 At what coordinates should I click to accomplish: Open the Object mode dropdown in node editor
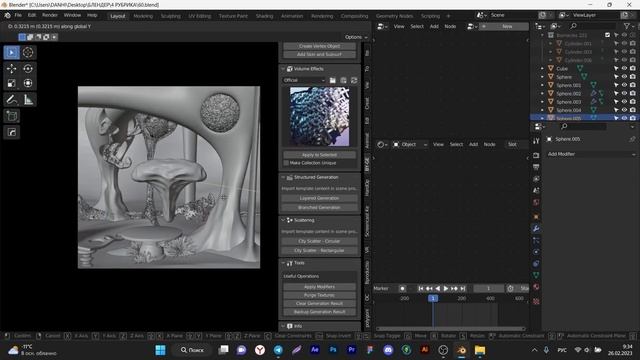[x=409, y=144]
